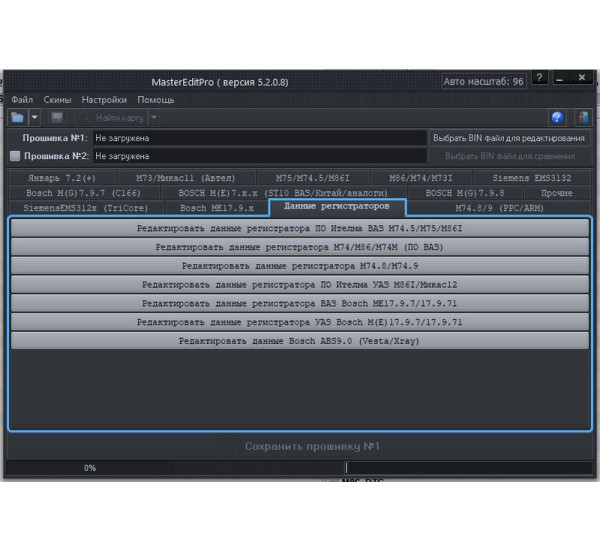Click the open file folder icon

pos(17,118)
